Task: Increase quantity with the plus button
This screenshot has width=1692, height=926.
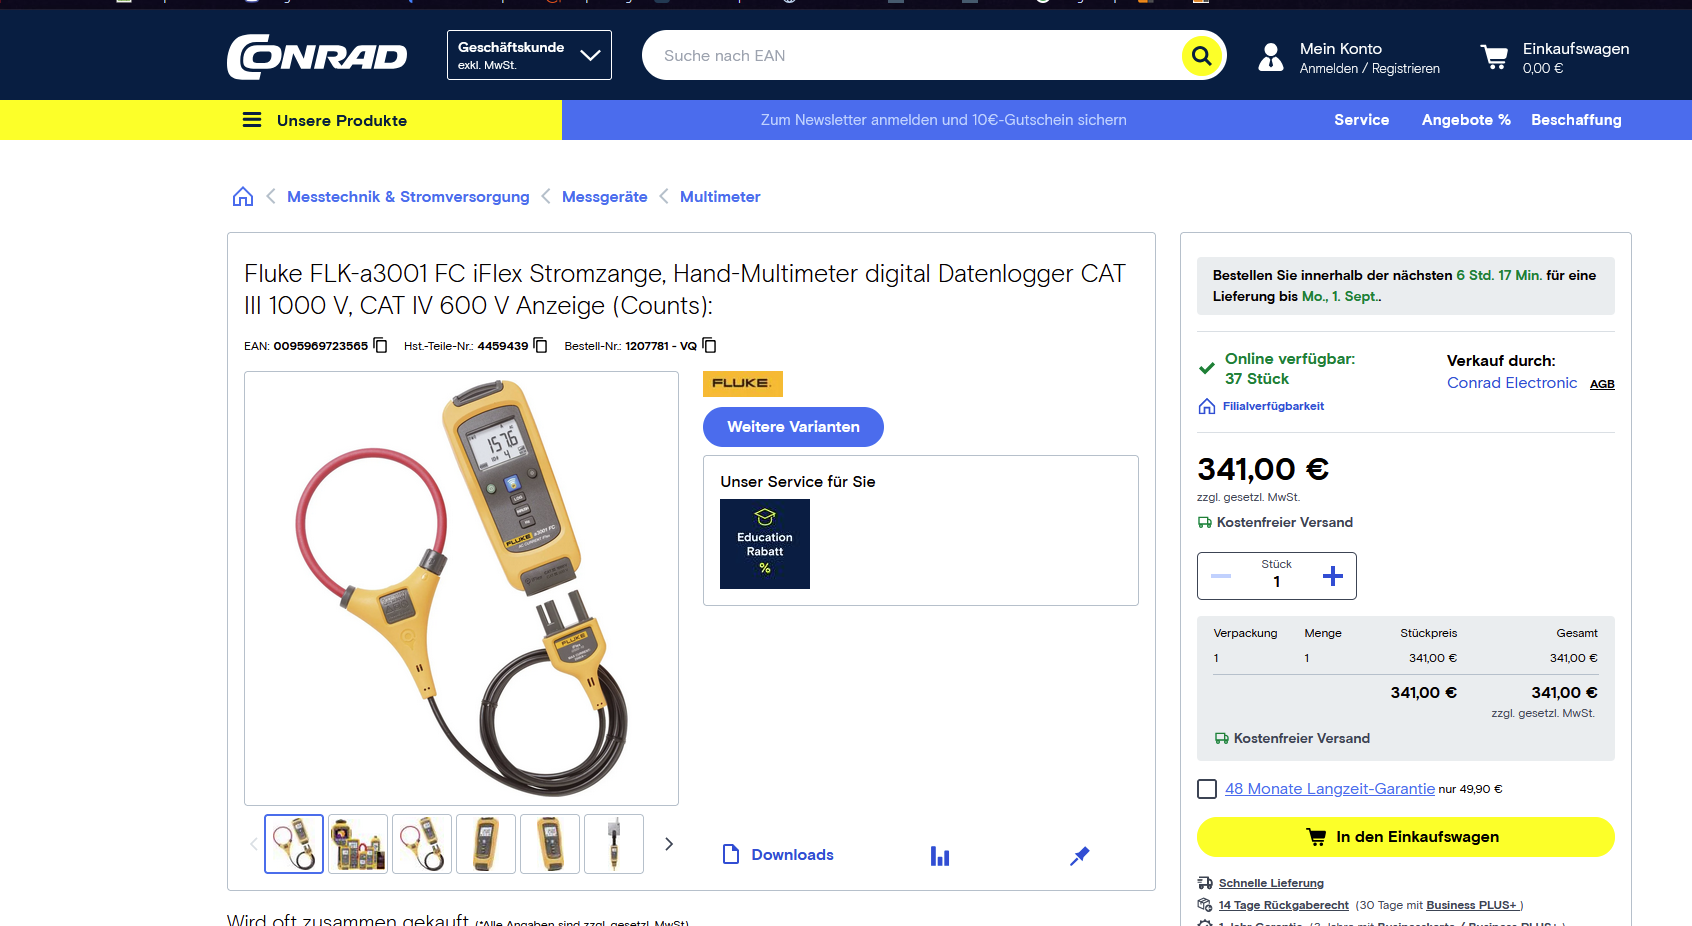Action: pos(1332,576)
